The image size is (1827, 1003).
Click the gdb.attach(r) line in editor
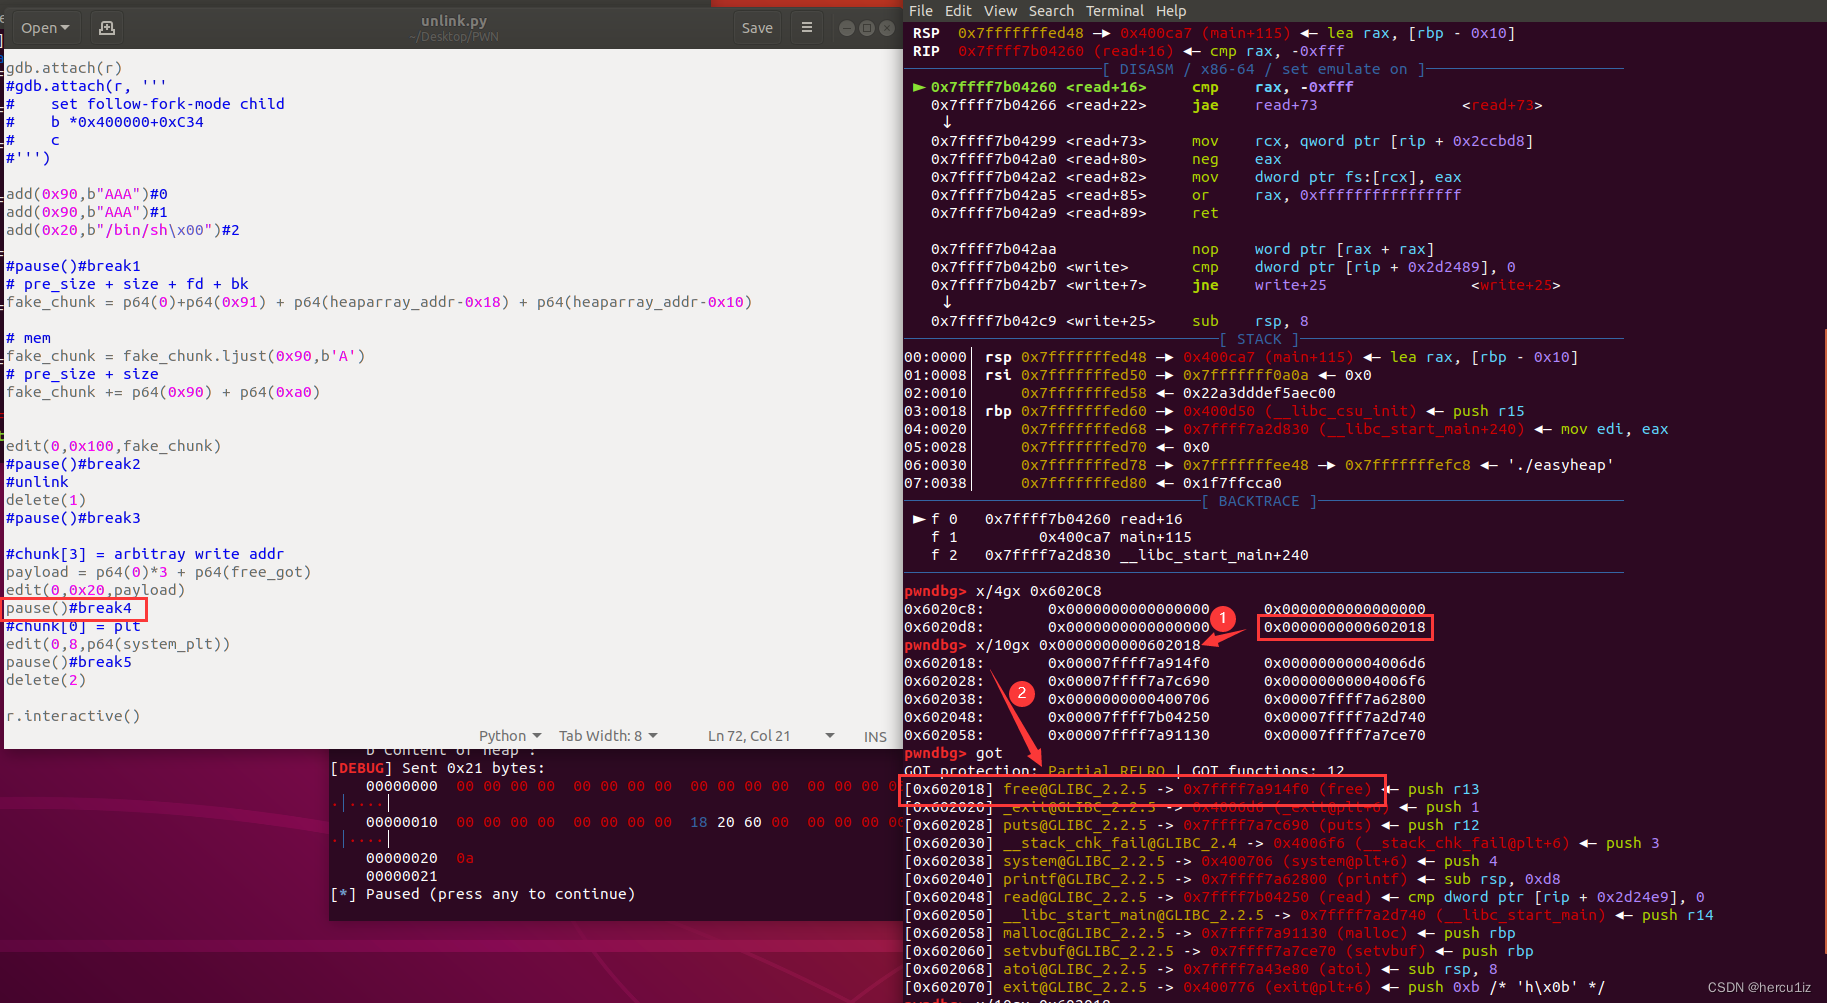[64, 68]
